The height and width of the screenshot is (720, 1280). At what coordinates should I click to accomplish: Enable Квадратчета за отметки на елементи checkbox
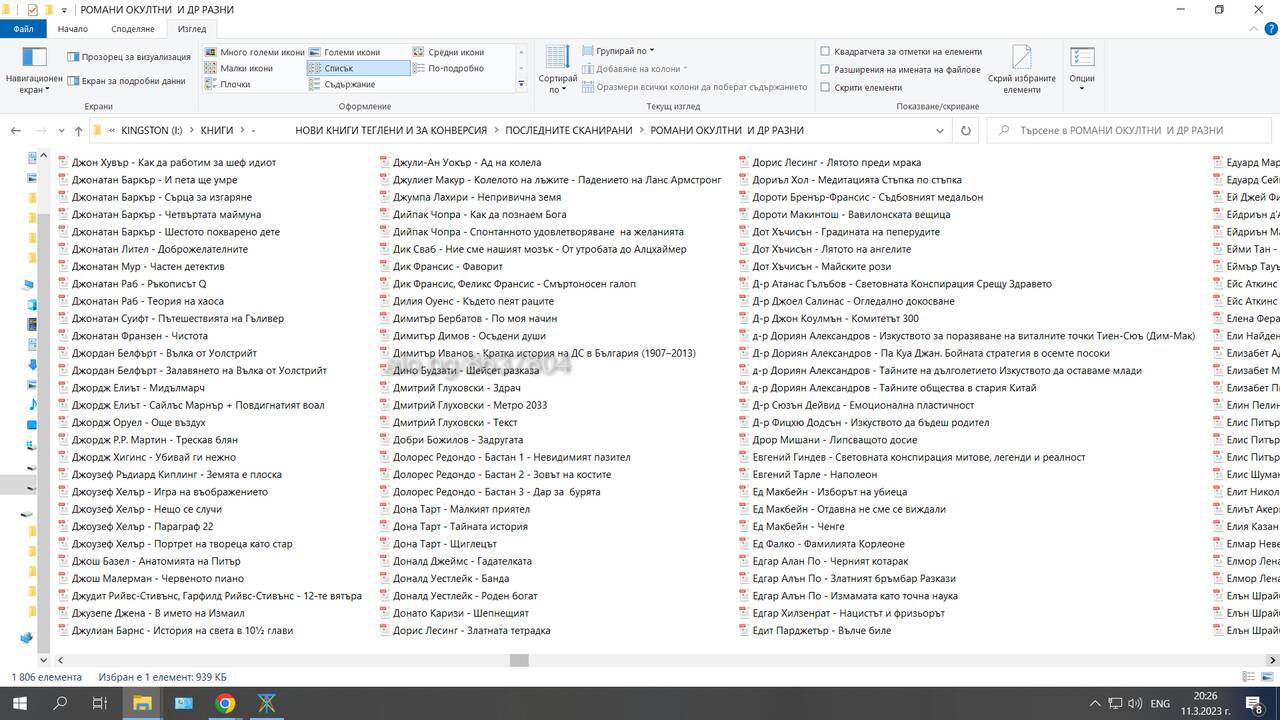(825, 51)
